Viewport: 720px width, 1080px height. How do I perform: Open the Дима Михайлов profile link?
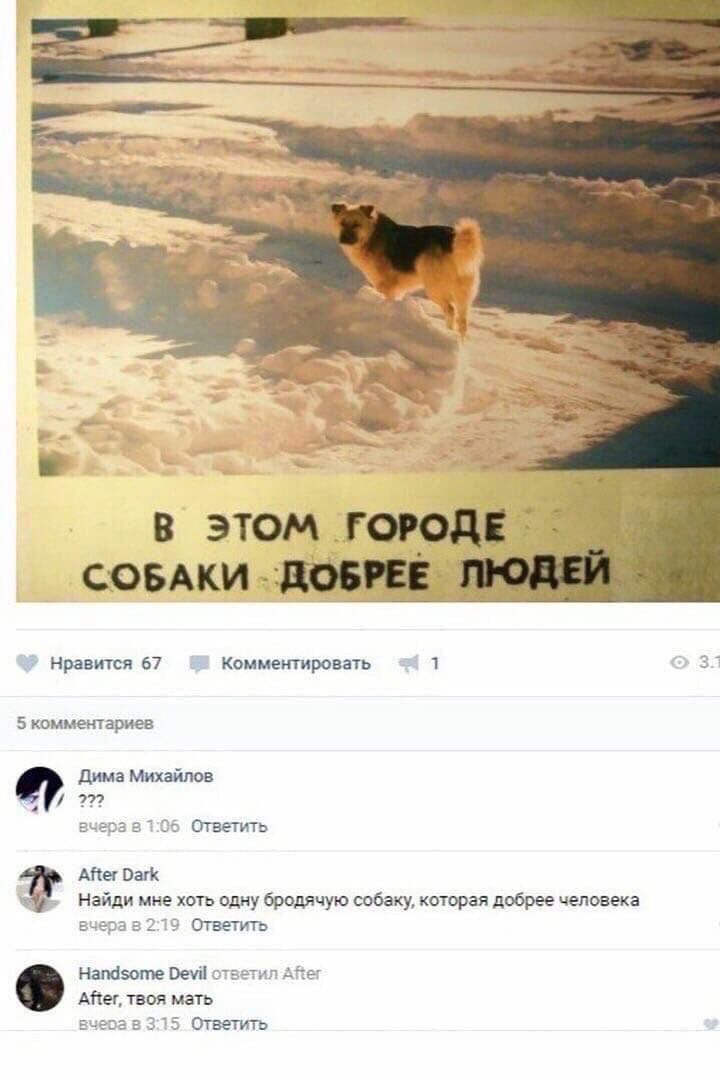(x=145, y=776)
